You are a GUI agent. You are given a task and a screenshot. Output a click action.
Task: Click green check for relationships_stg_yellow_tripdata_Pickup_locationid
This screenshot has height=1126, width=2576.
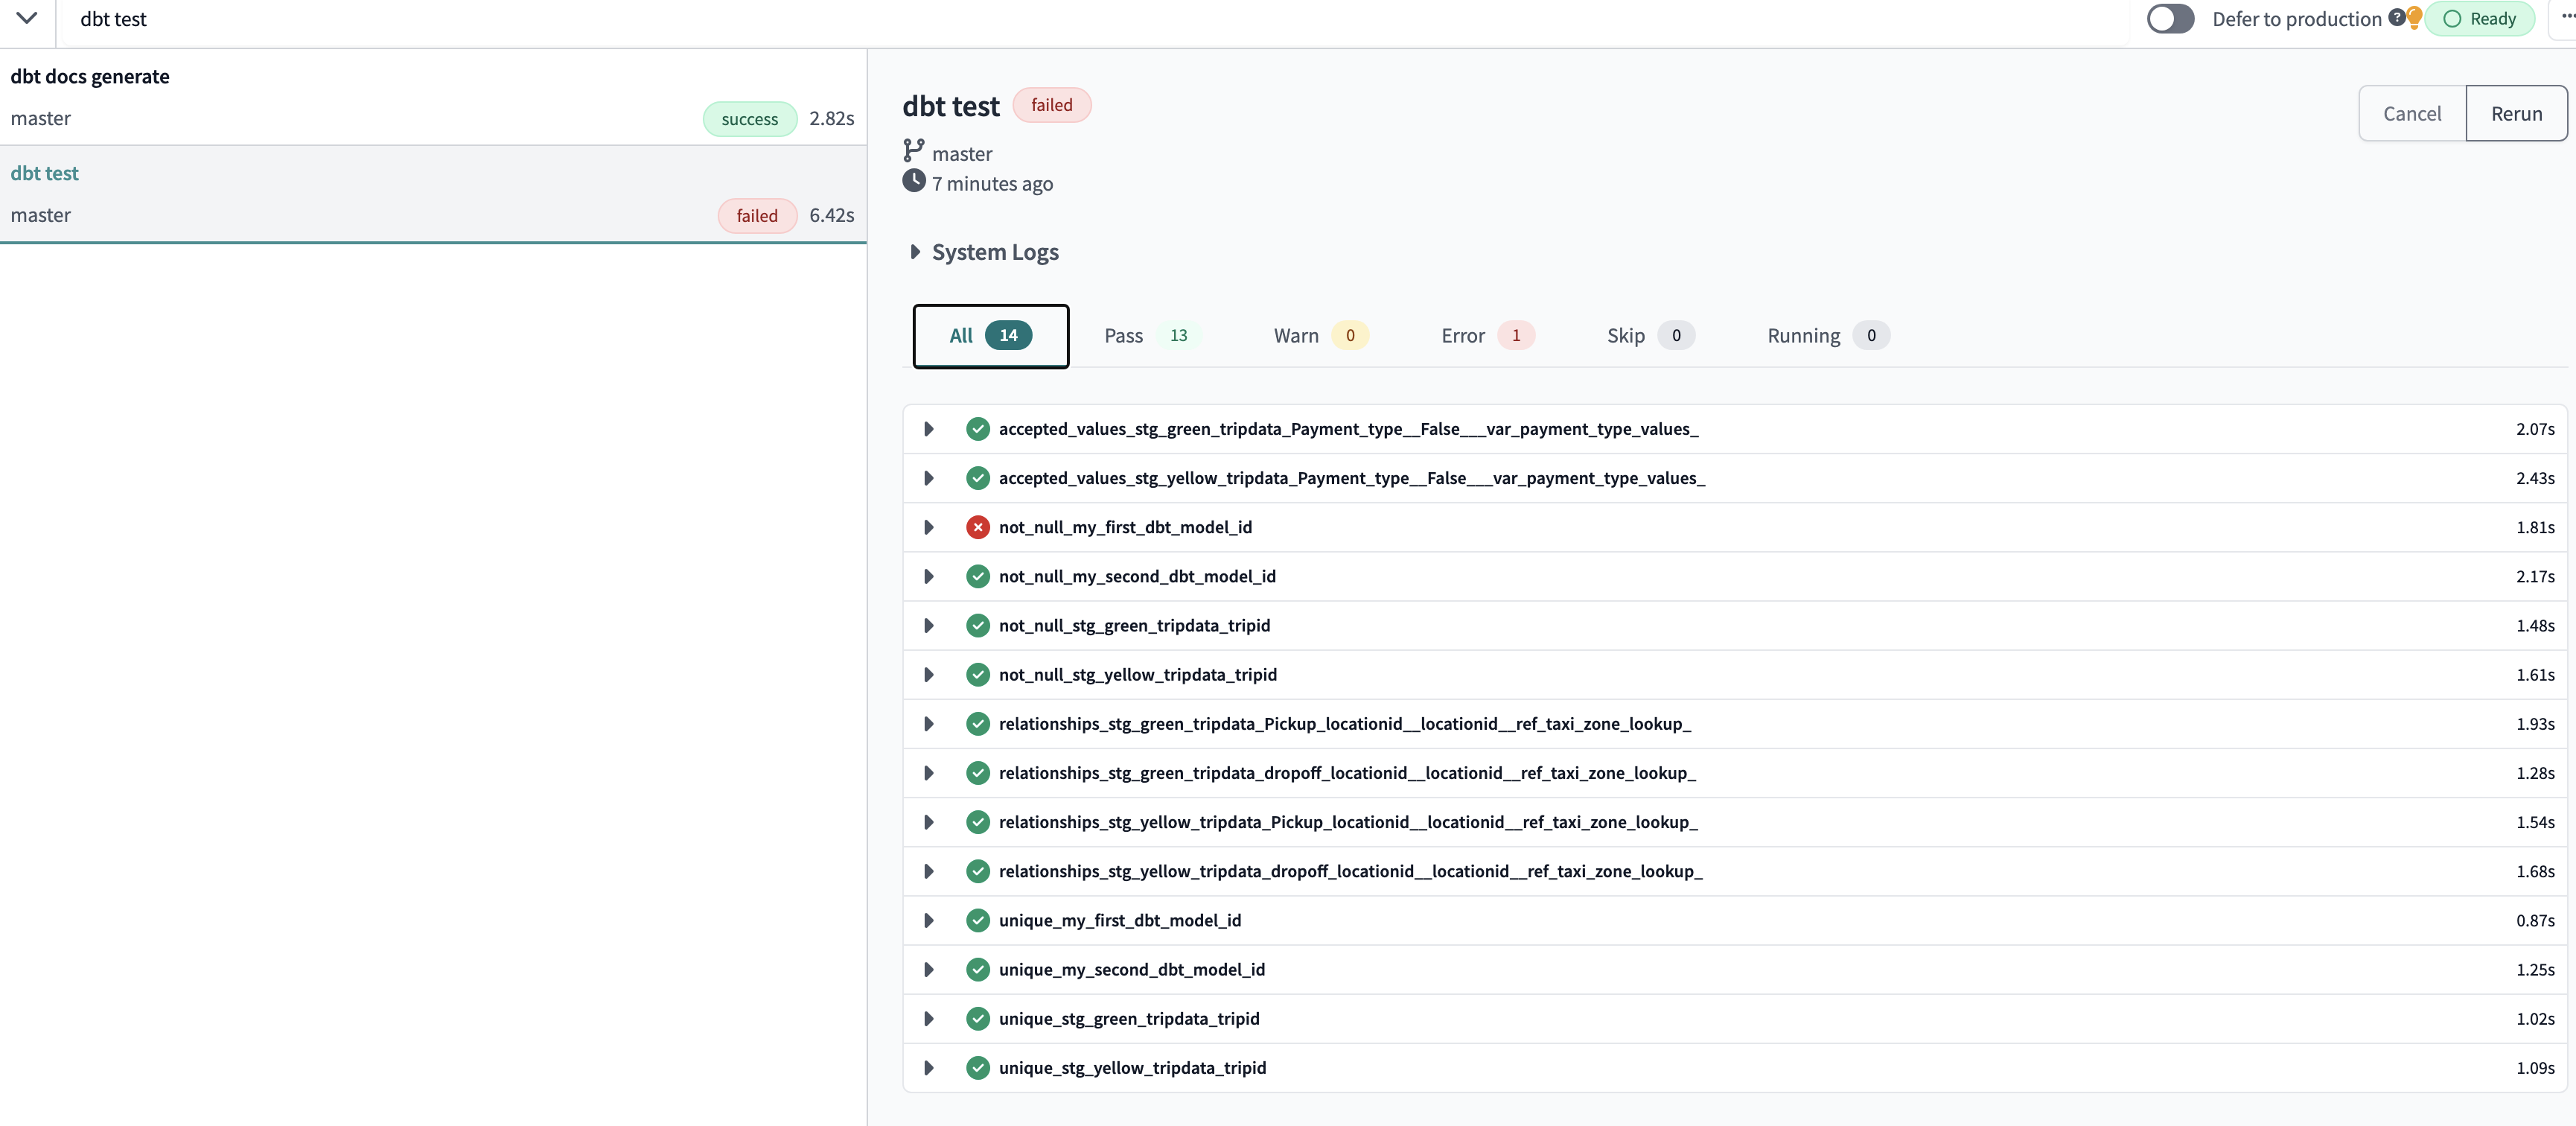[x=978, y=822]
